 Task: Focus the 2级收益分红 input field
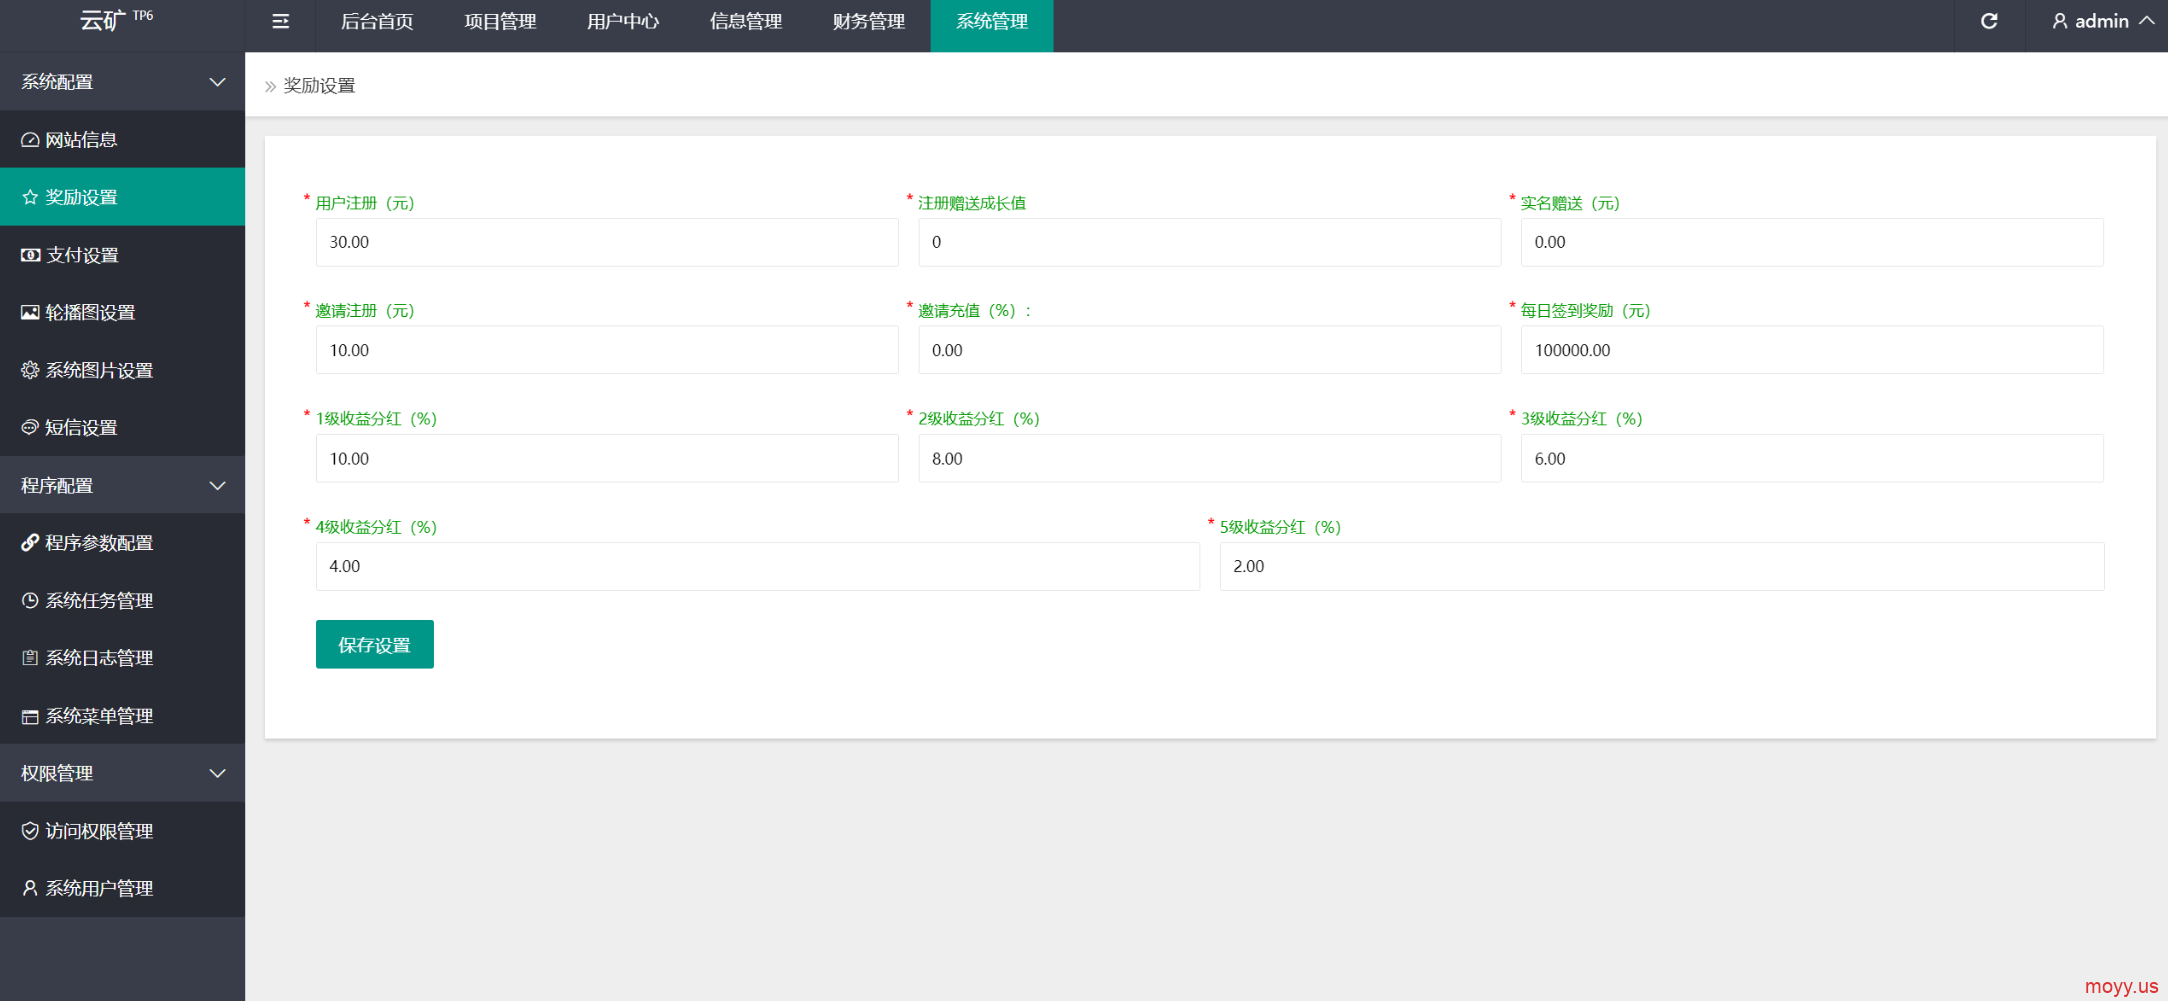point(1210,458)
